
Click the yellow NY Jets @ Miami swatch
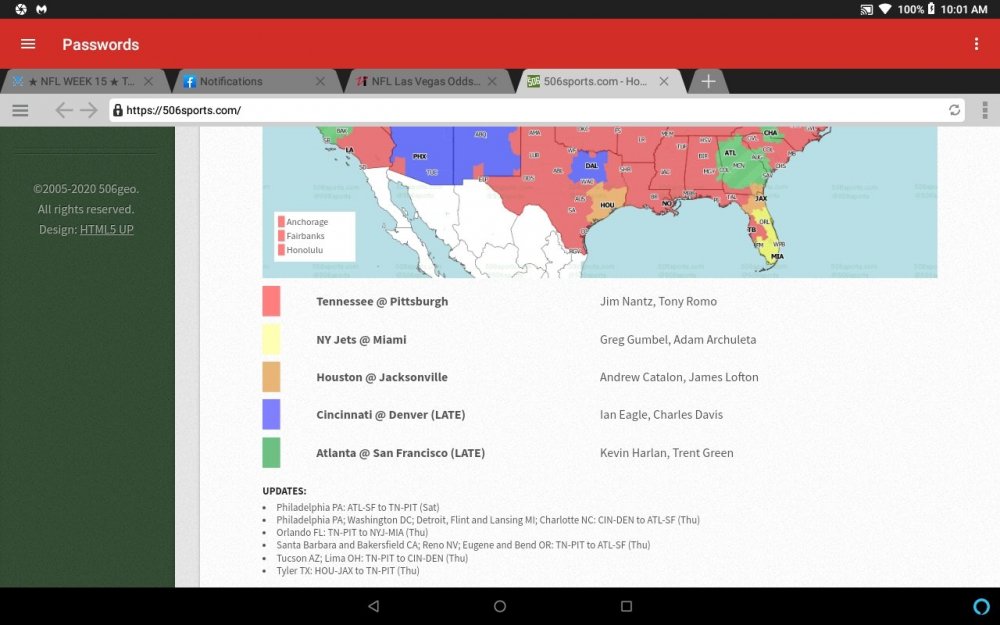(271, 339)
